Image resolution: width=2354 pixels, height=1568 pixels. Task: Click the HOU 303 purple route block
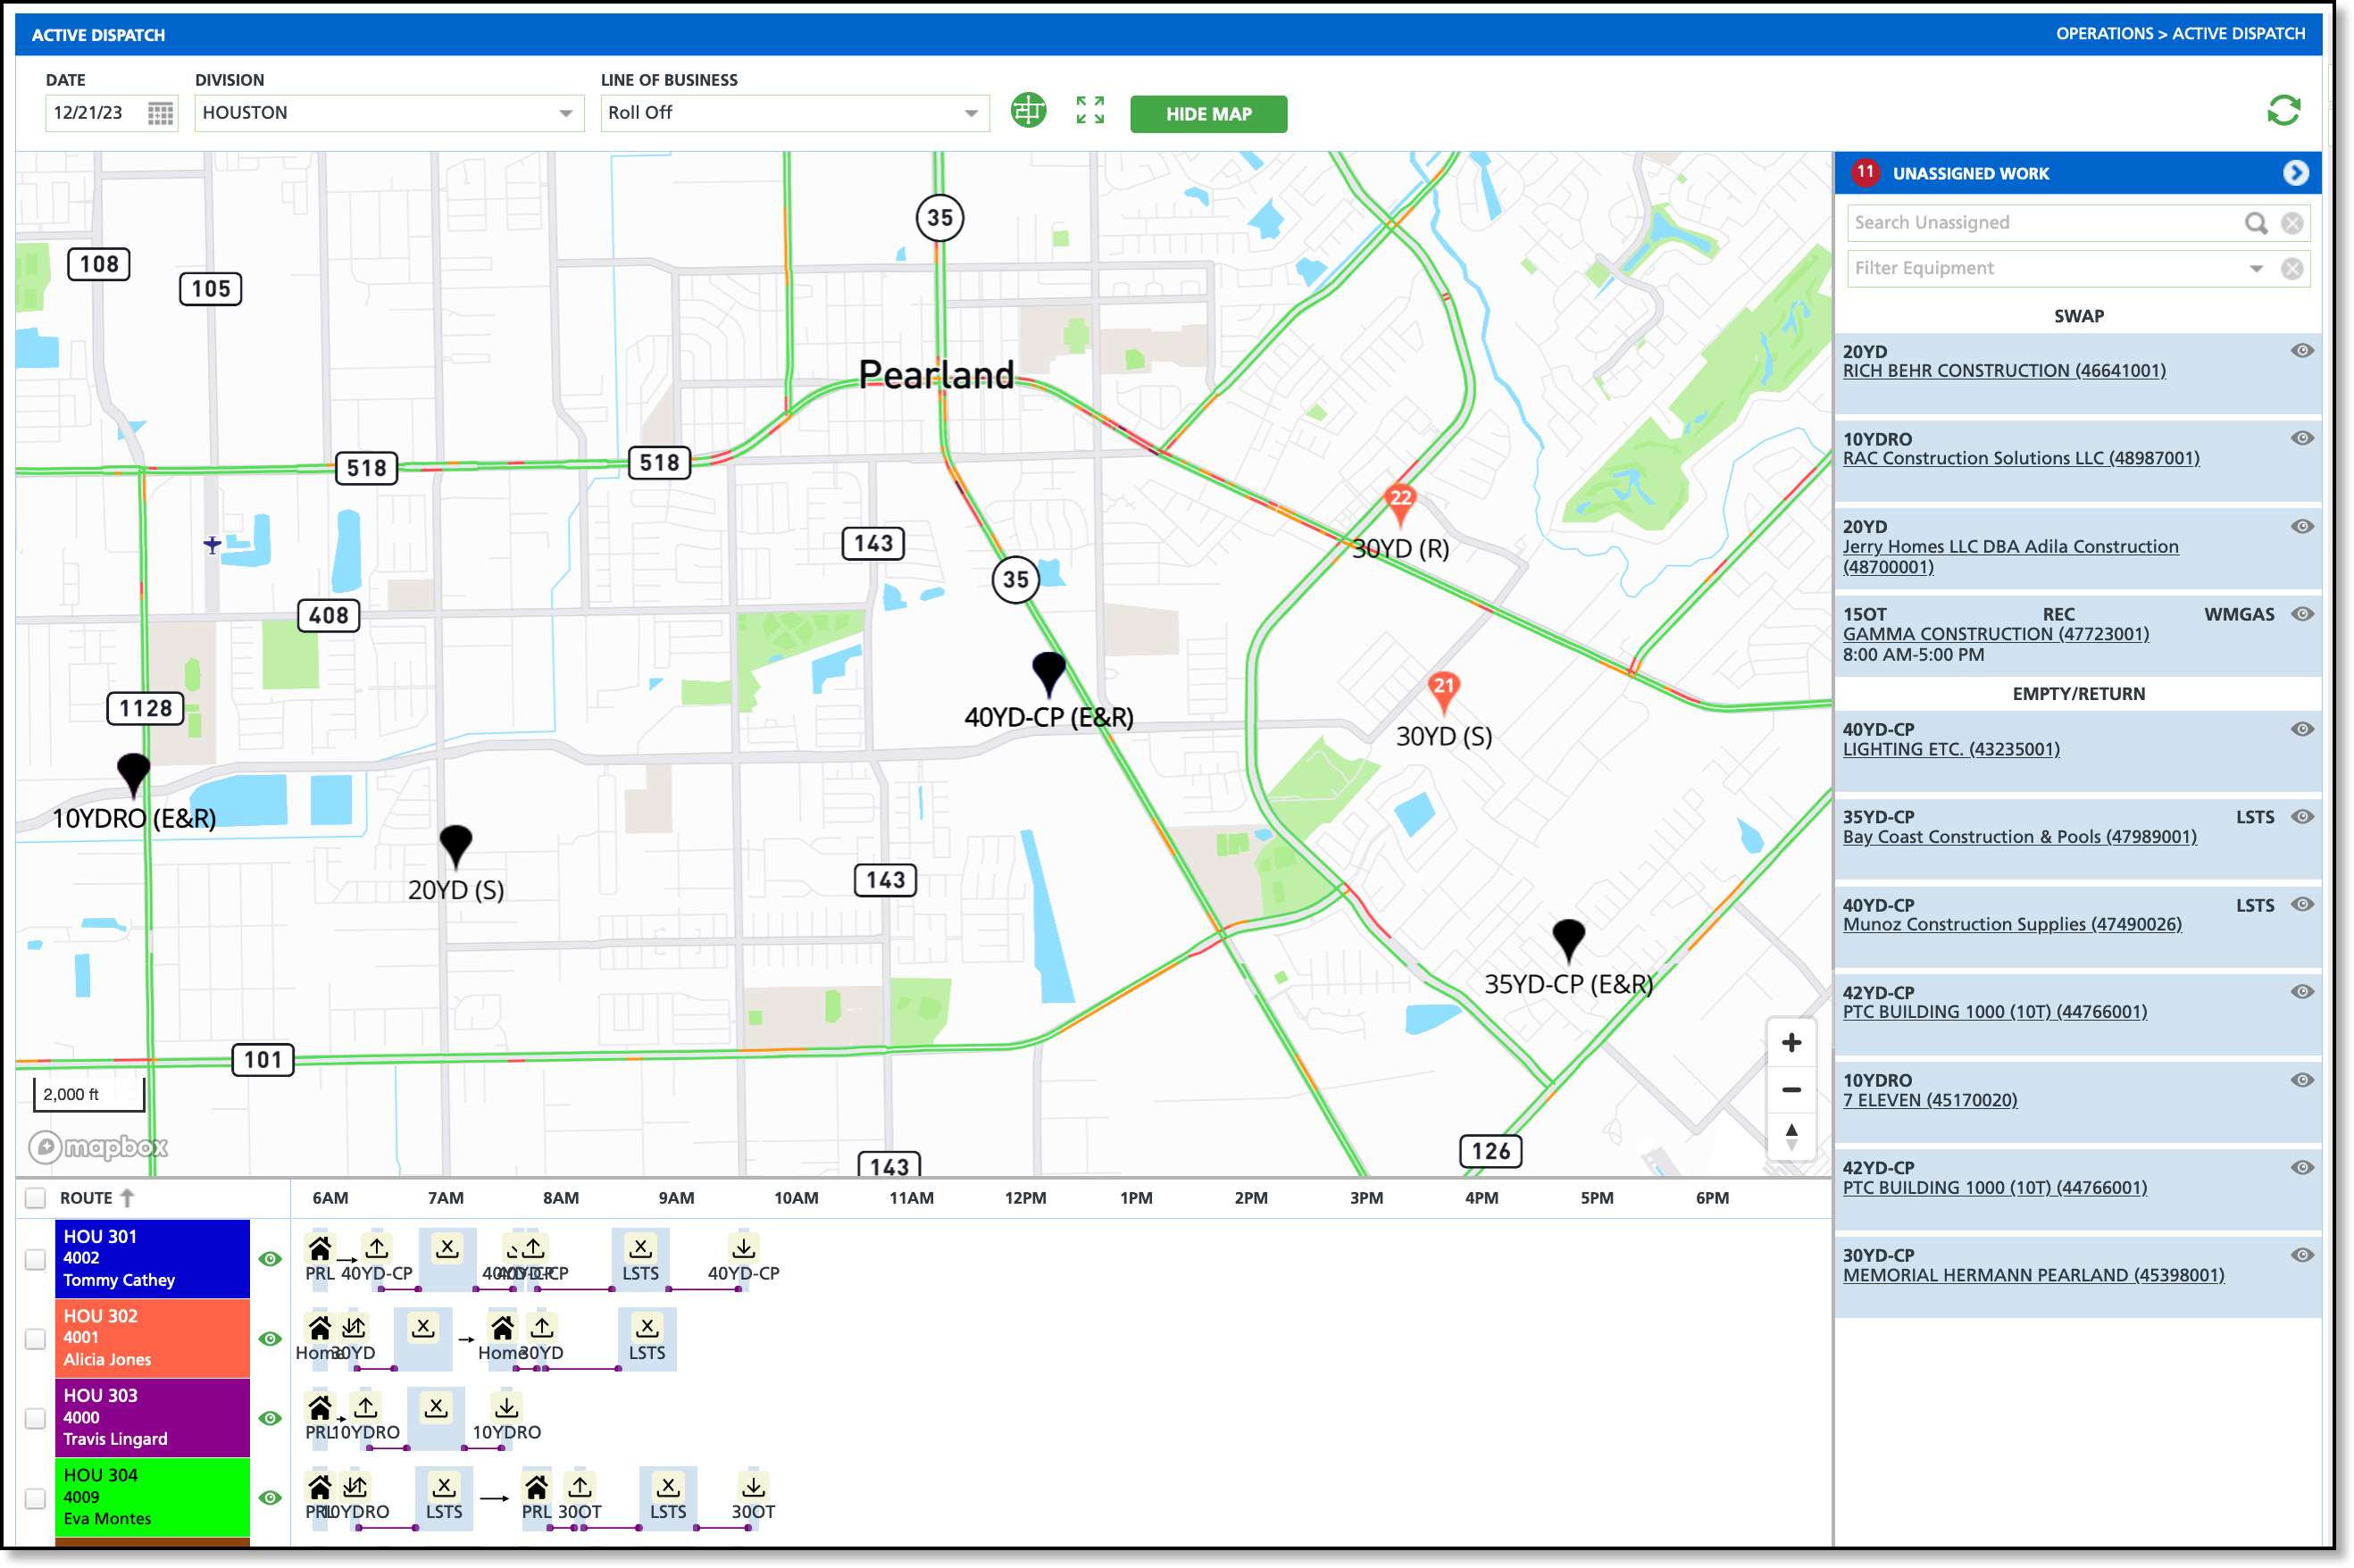coord(152,1418)
